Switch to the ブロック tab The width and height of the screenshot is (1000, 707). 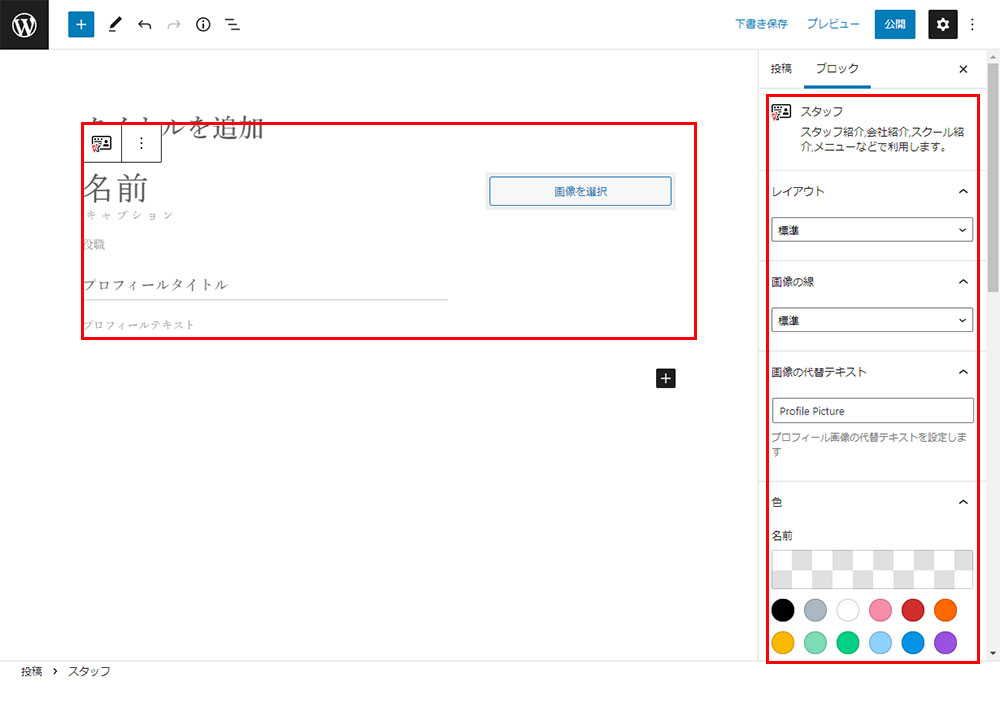837,69
